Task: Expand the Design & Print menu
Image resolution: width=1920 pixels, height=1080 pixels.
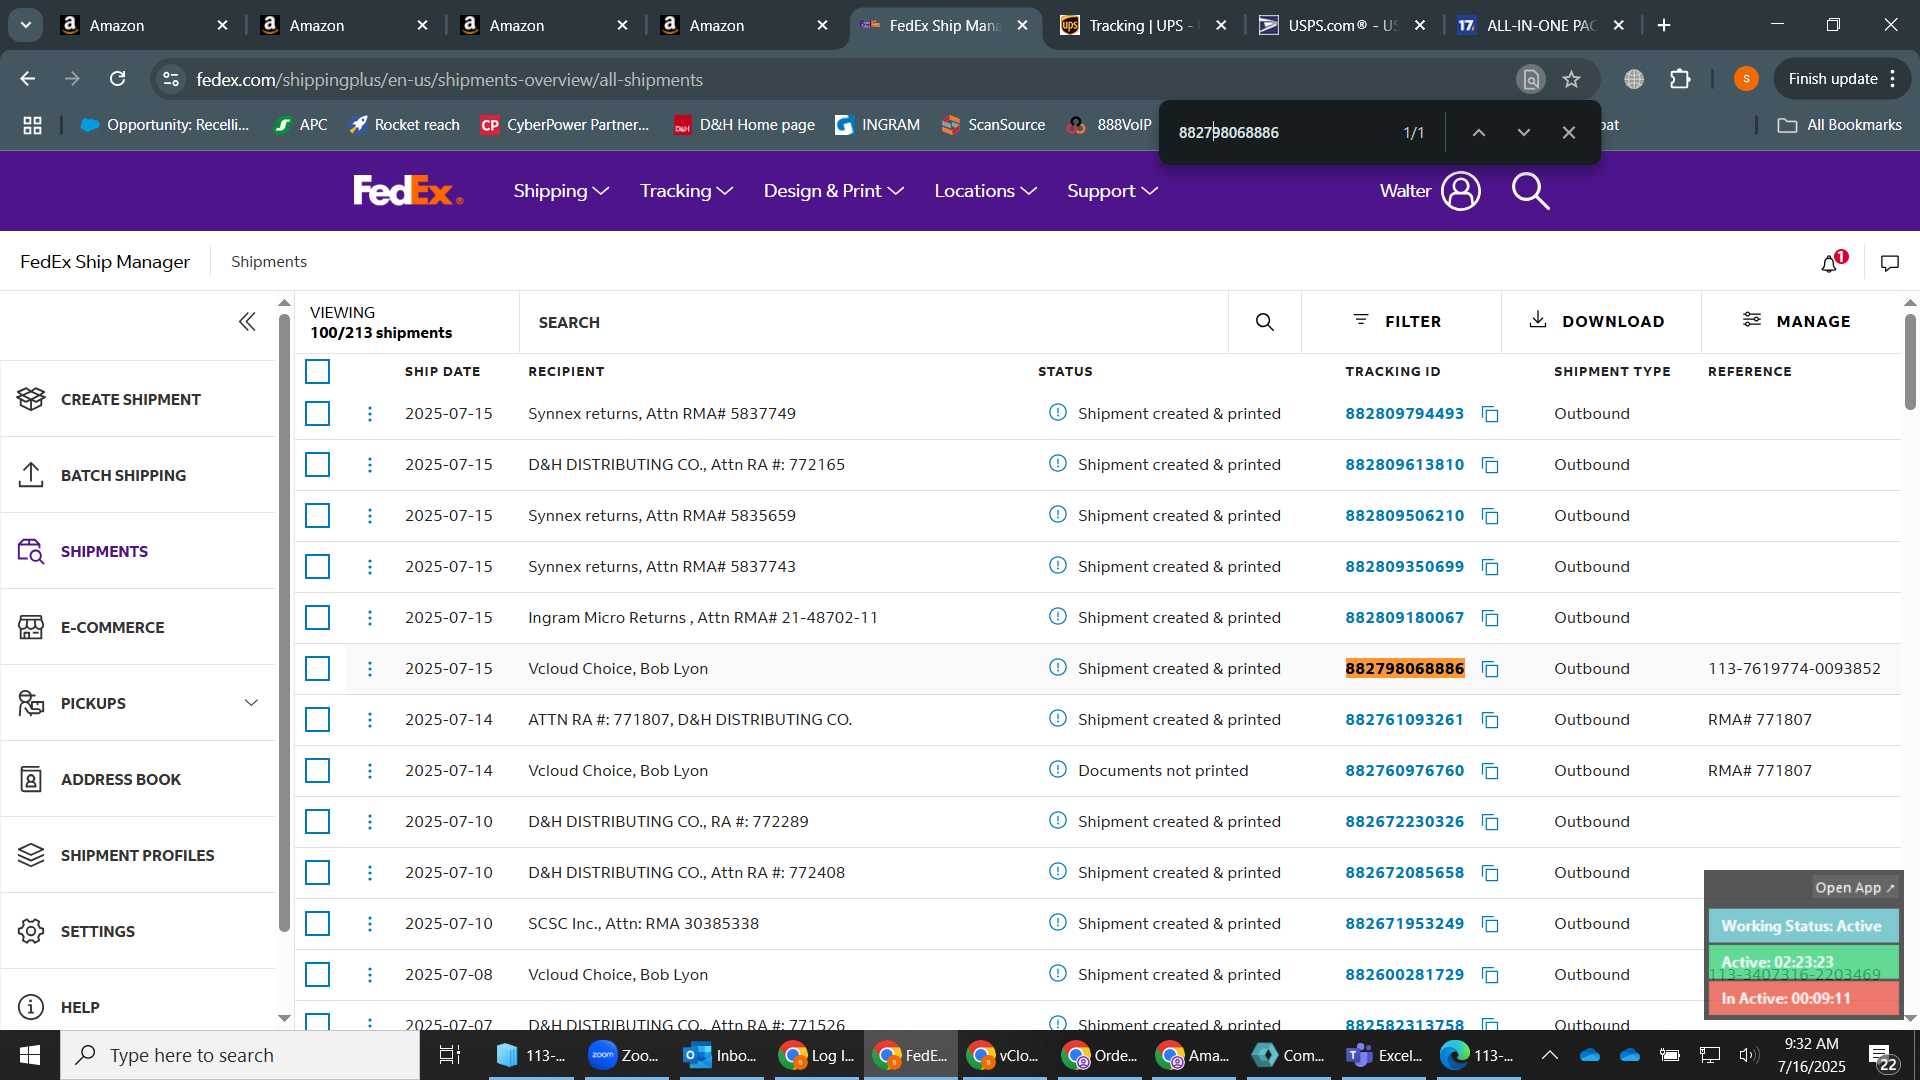Action: [833, 191]
